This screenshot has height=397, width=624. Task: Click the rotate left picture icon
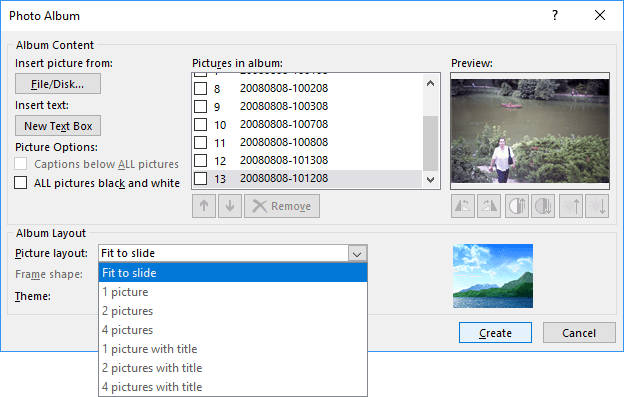(x=462, y=206)
